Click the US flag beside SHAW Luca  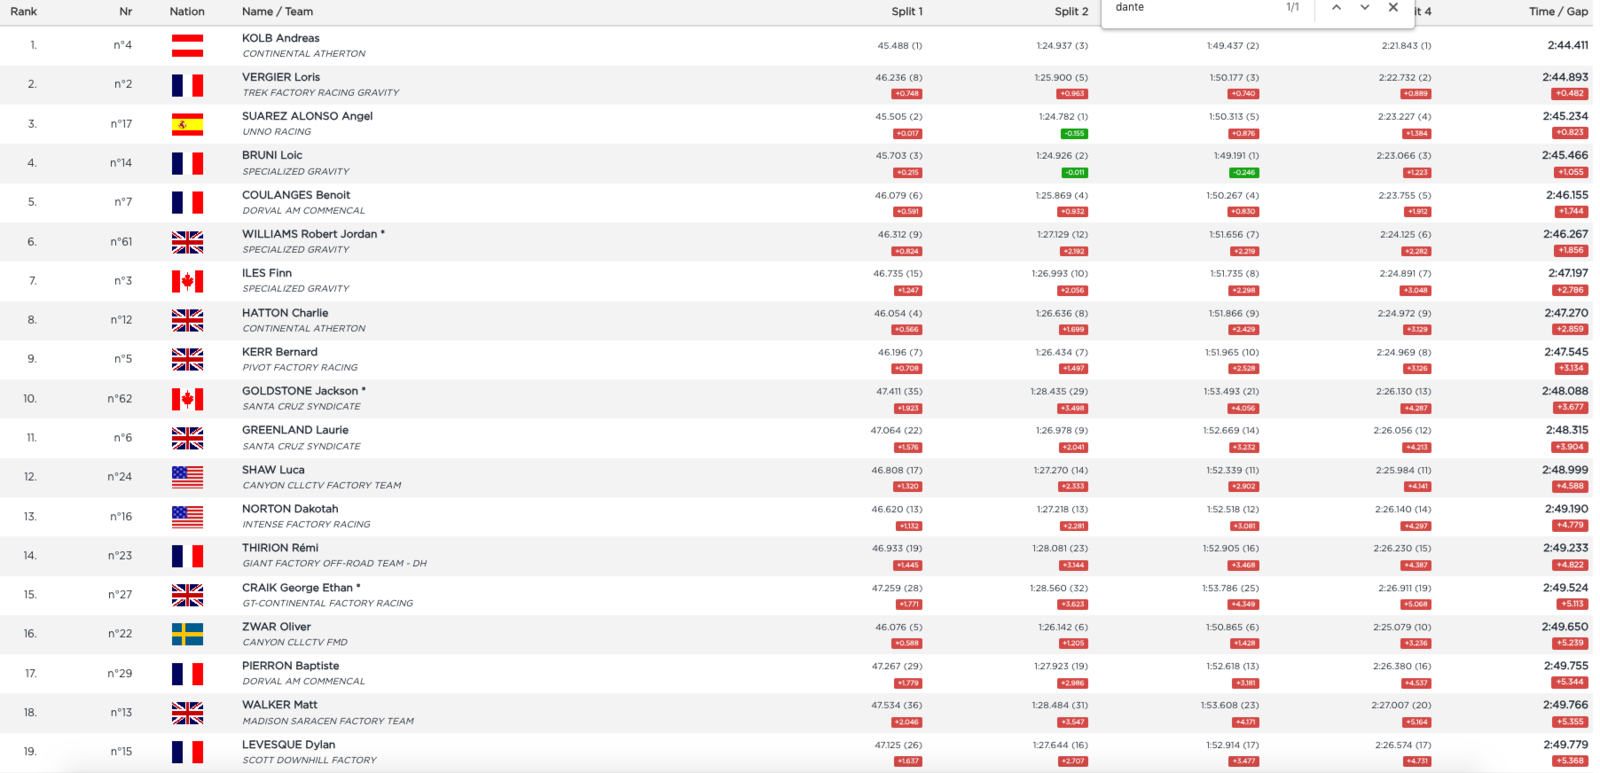(187, 478)
